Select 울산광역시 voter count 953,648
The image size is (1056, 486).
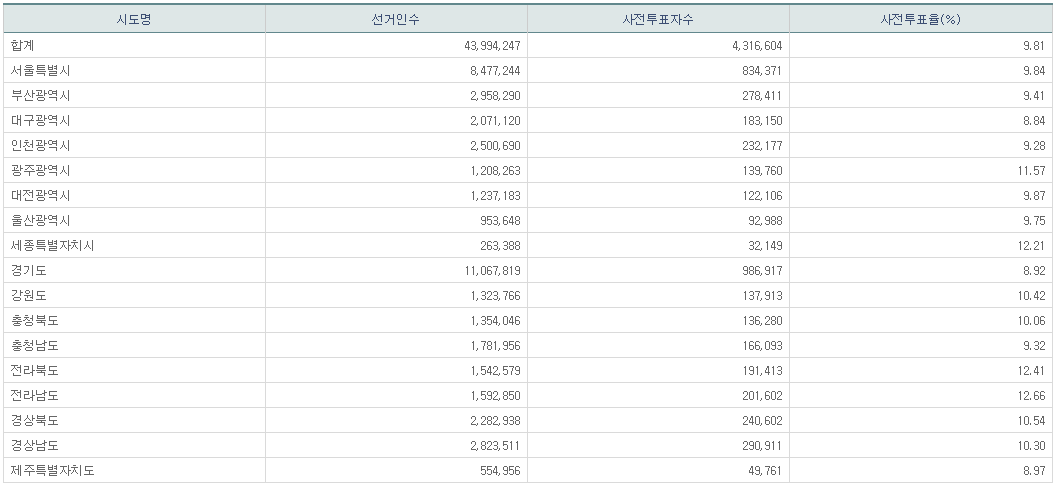coord(495,220)
